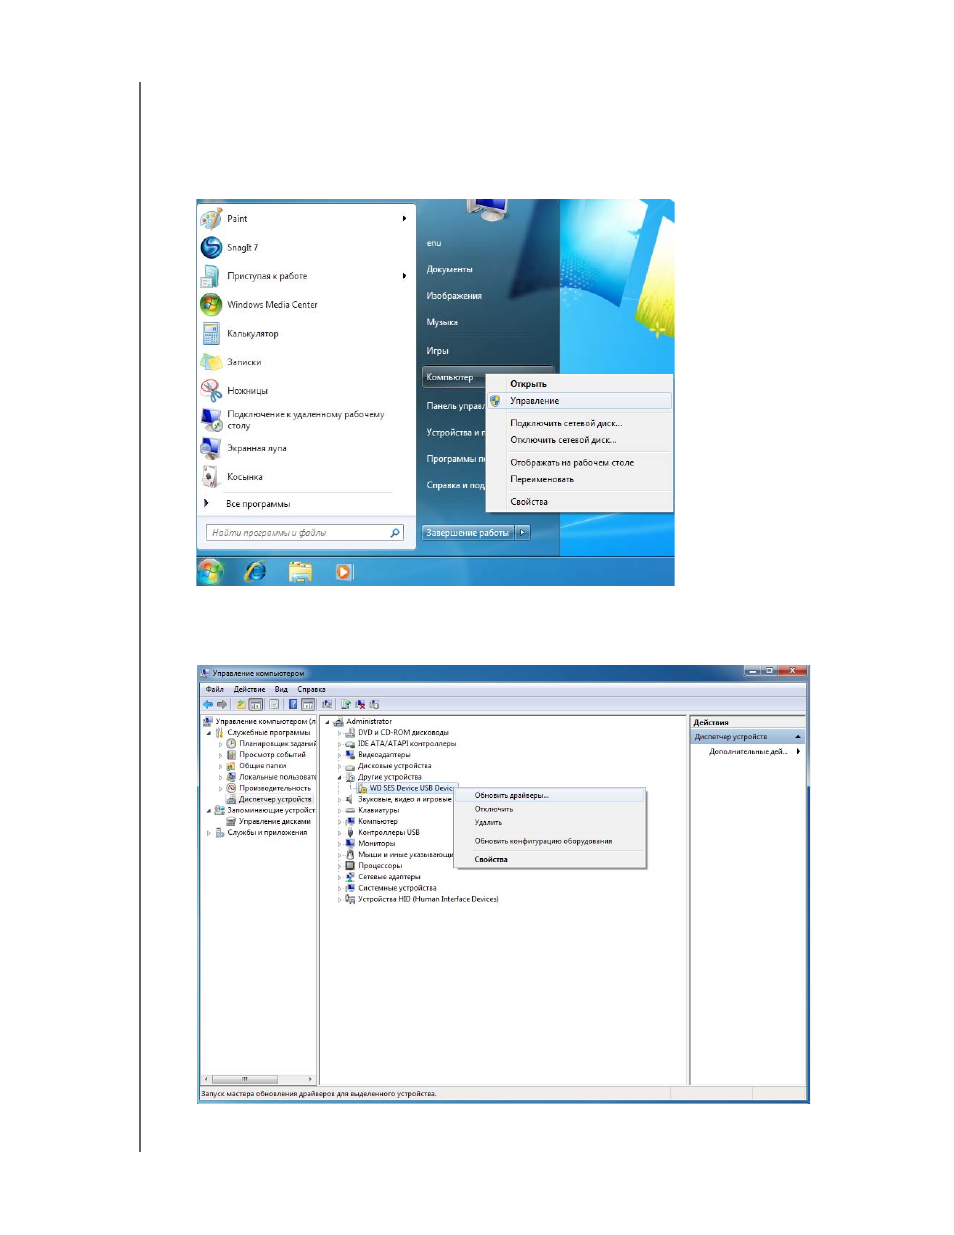Open Музыка in Start menu
954x1235 pixels.
442,322
